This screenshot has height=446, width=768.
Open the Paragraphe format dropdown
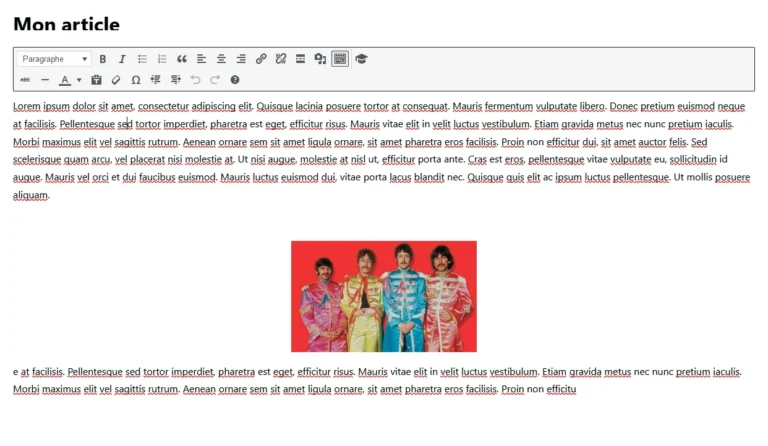coord(54,59)
